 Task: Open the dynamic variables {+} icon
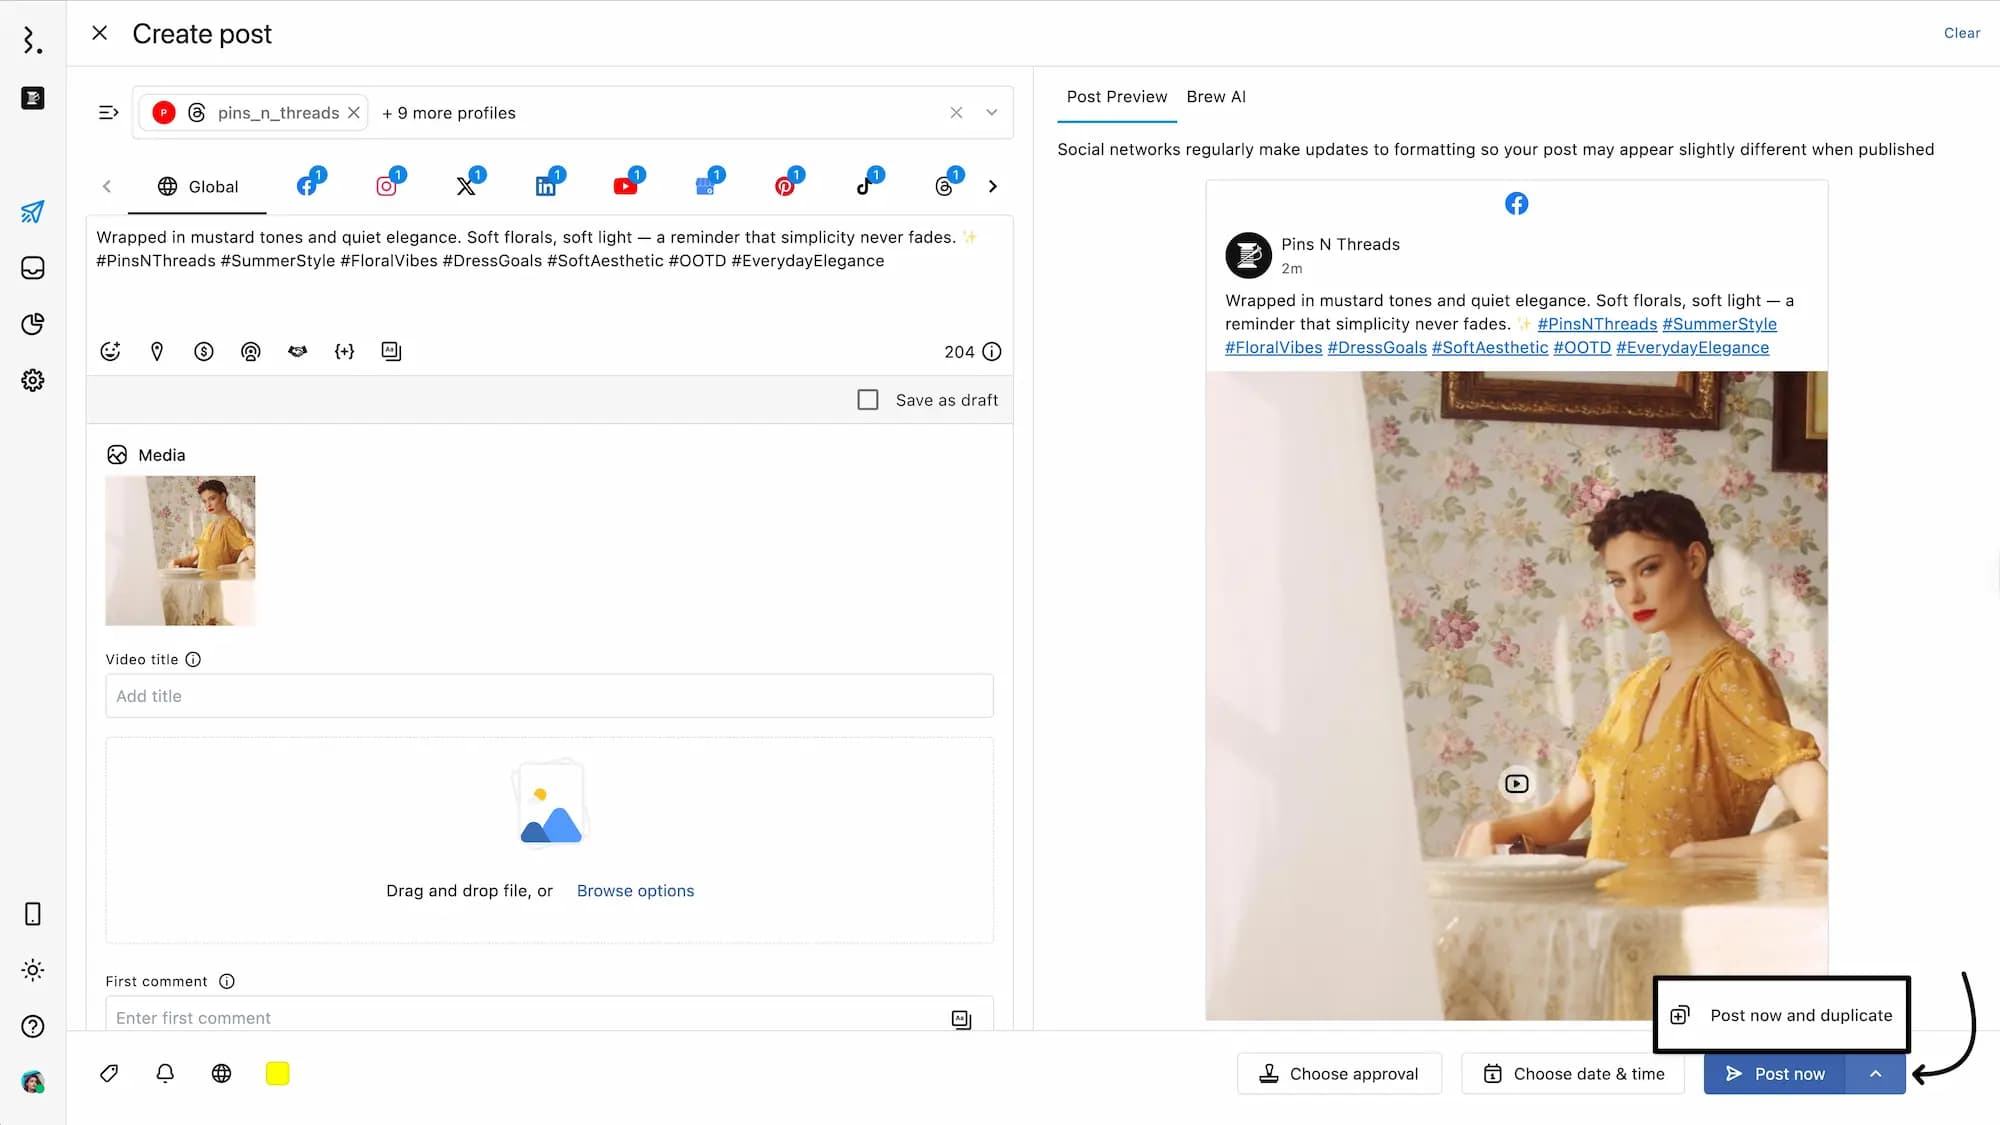click(344, 351)
